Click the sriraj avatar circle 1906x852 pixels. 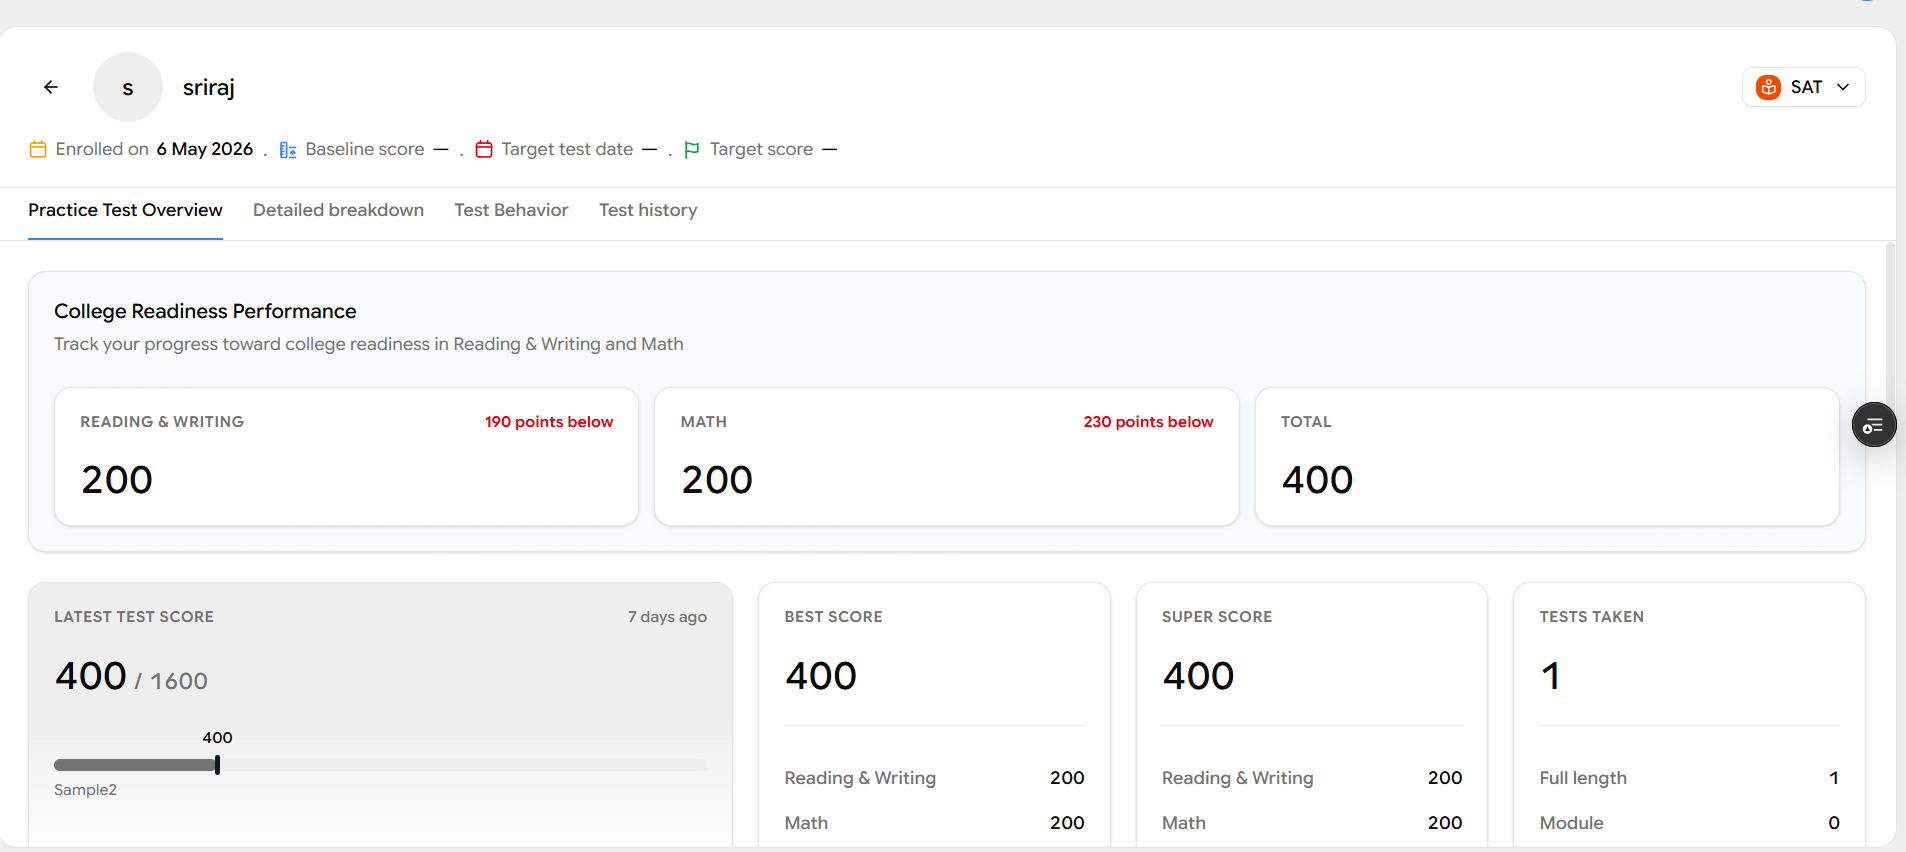click(x=128, y=87)
